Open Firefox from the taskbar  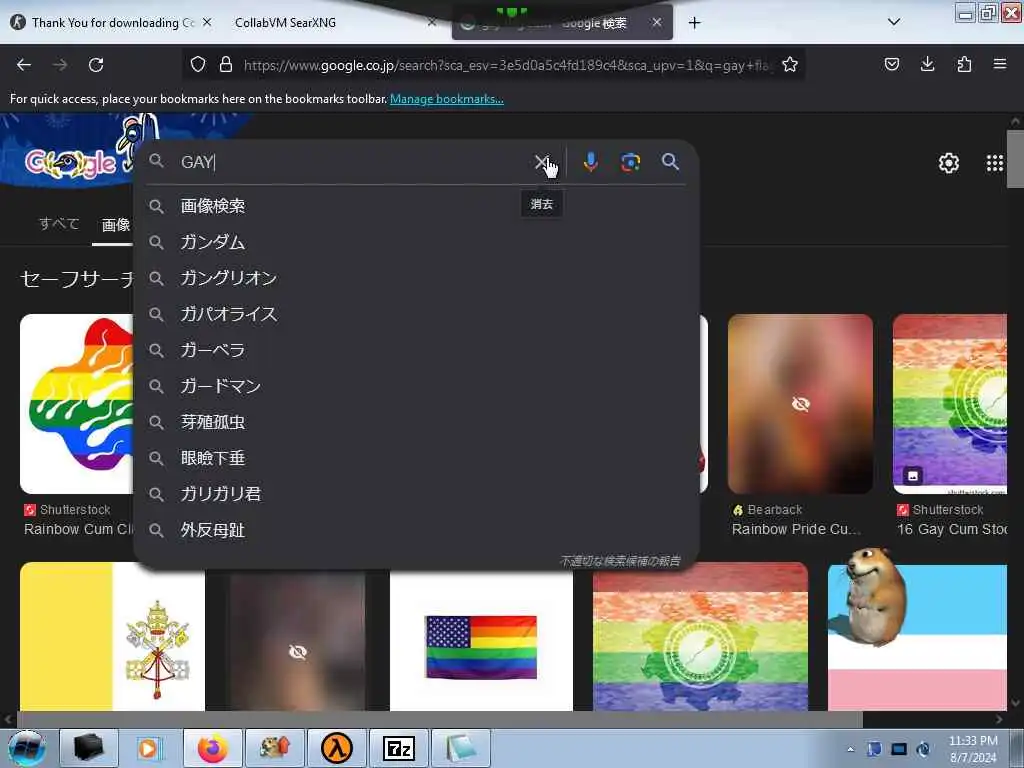213,748
